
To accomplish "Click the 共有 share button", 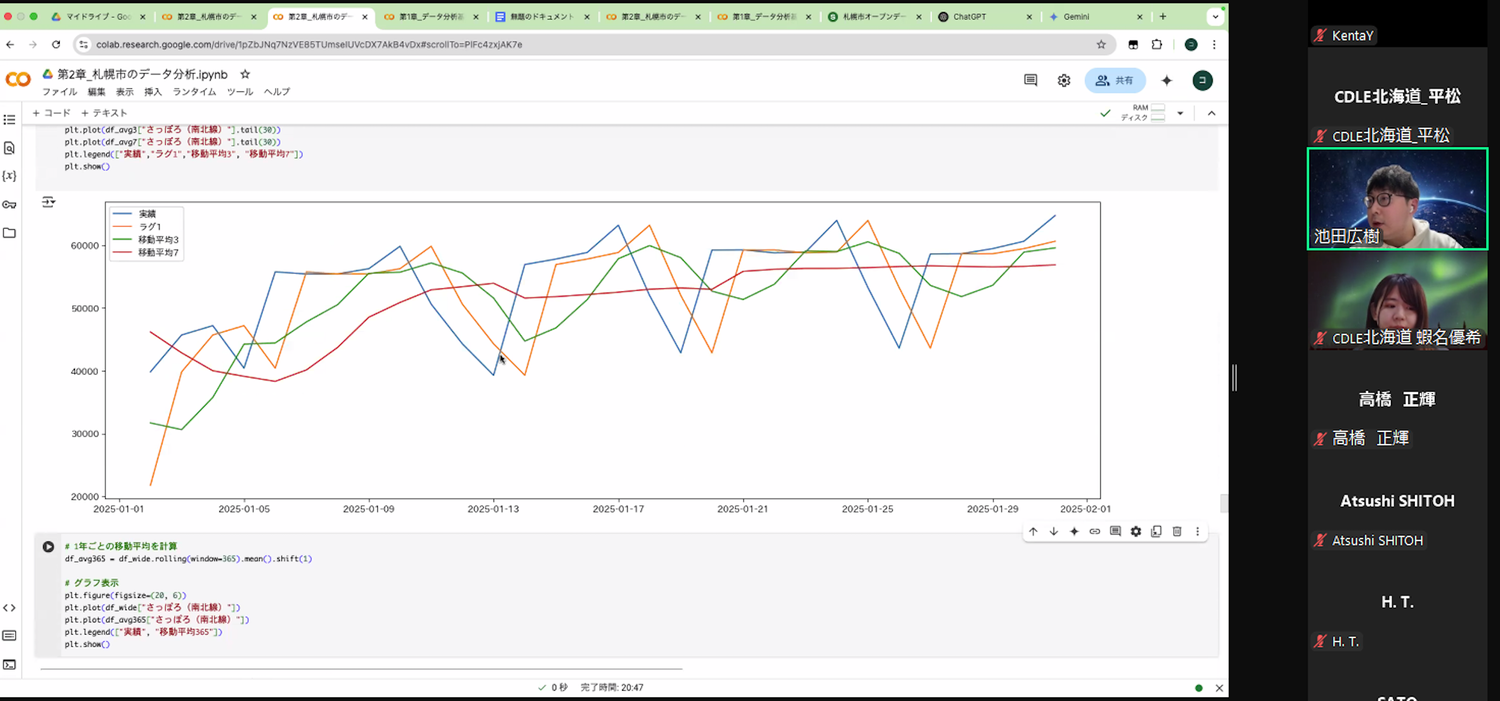I will coord(1115,81).
